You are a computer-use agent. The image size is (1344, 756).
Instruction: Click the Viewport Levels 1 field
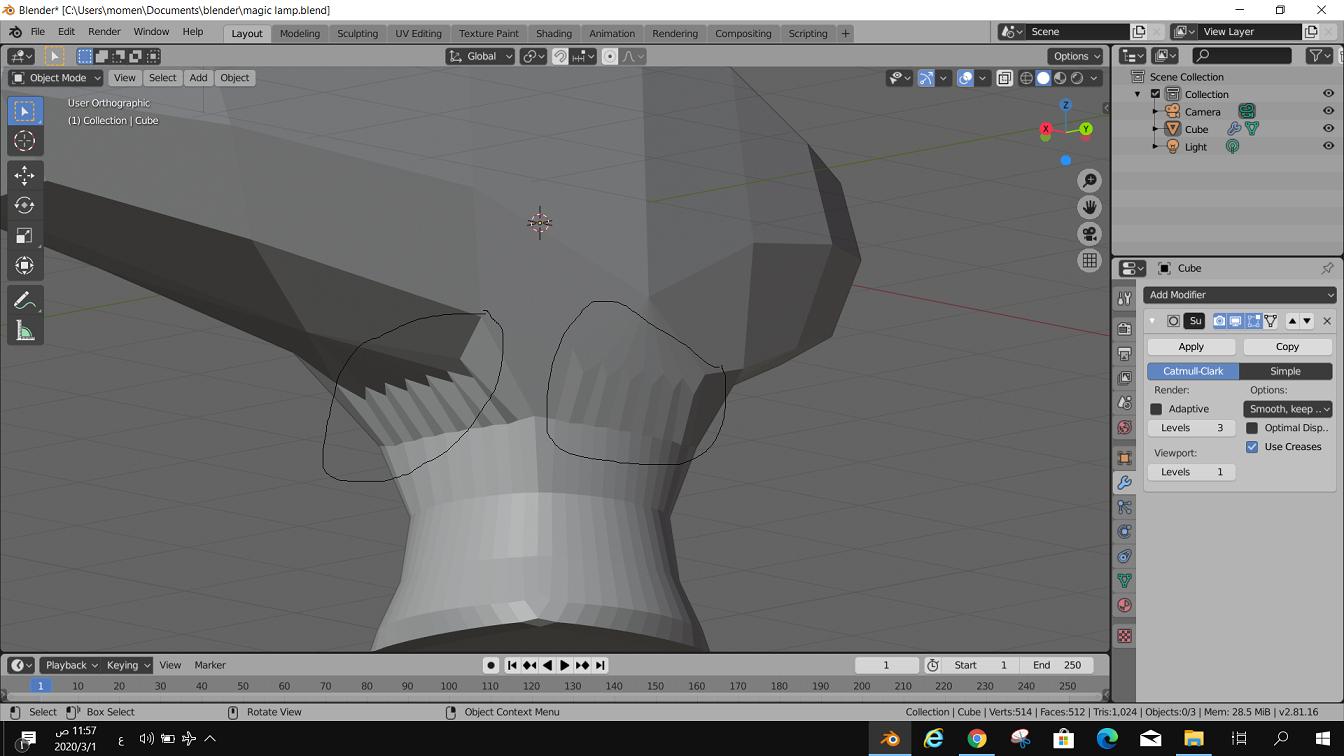[1191, 472]
